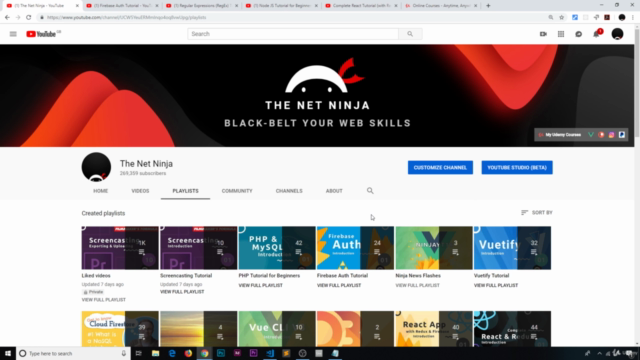
Task: Click the Windows taskbar search box
Action: click(x=73, y=353)
